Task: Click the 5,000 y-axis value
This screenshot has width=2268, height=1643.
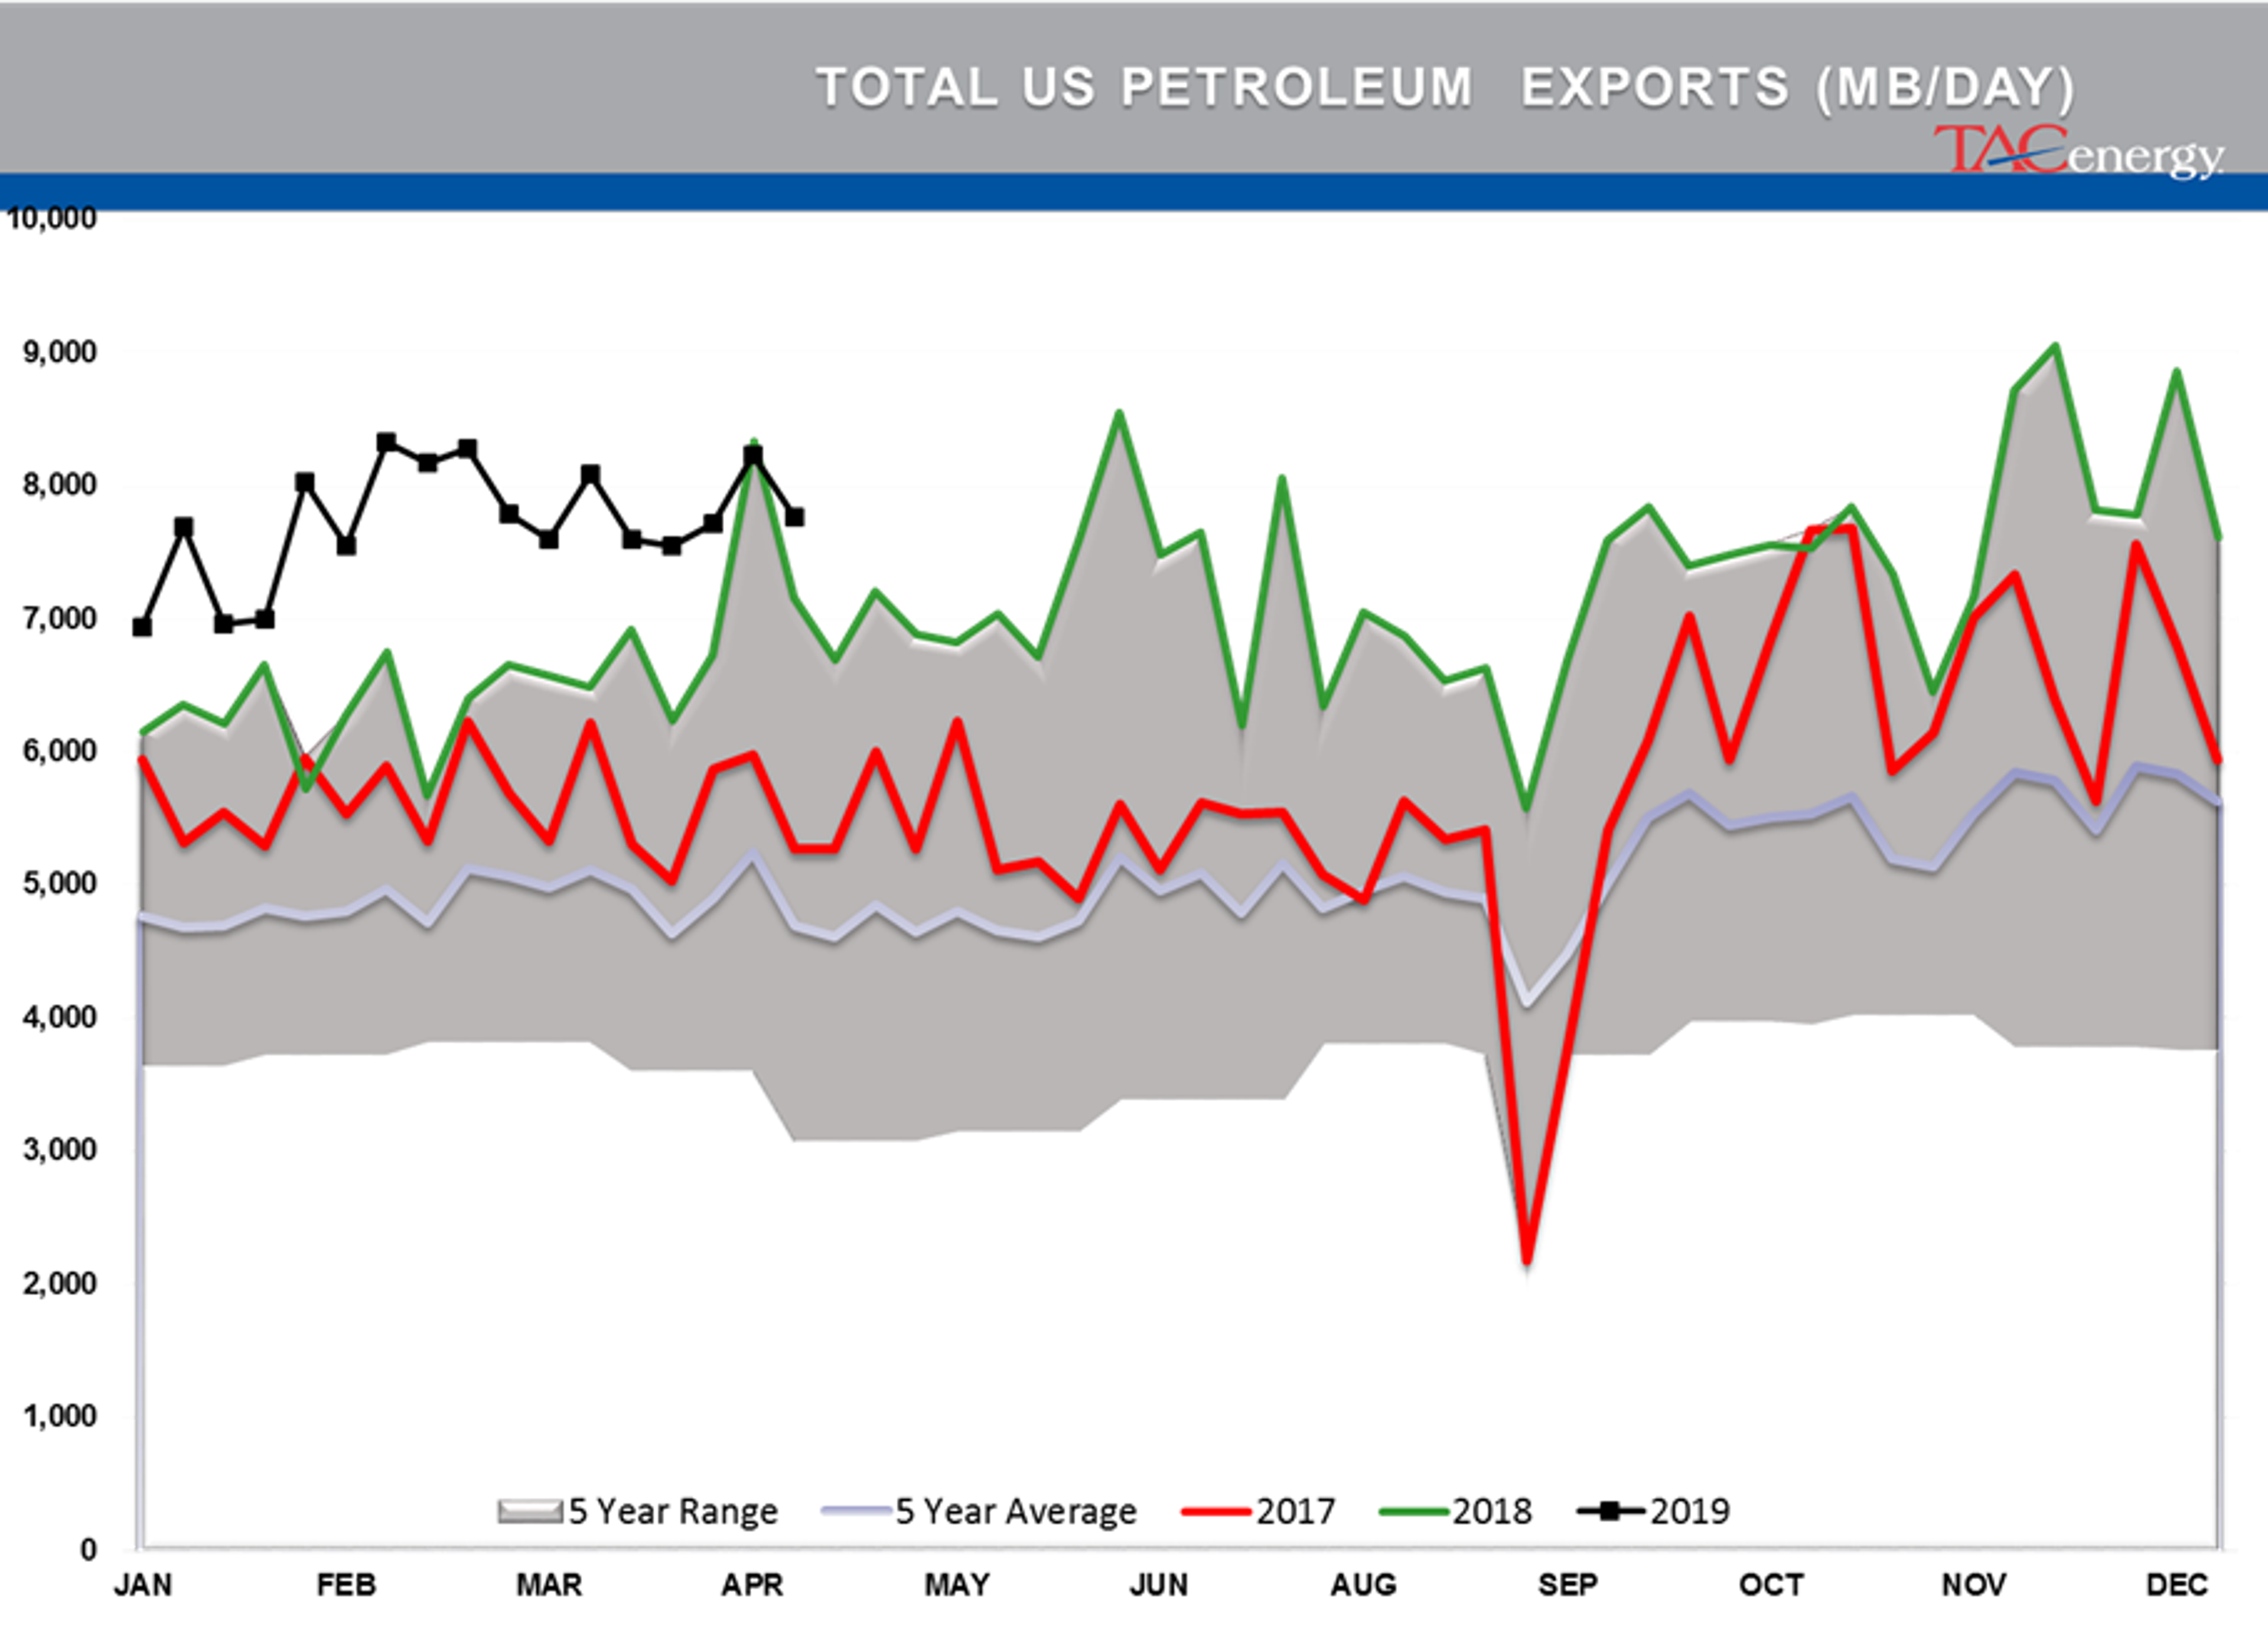Action: [60, 884]
